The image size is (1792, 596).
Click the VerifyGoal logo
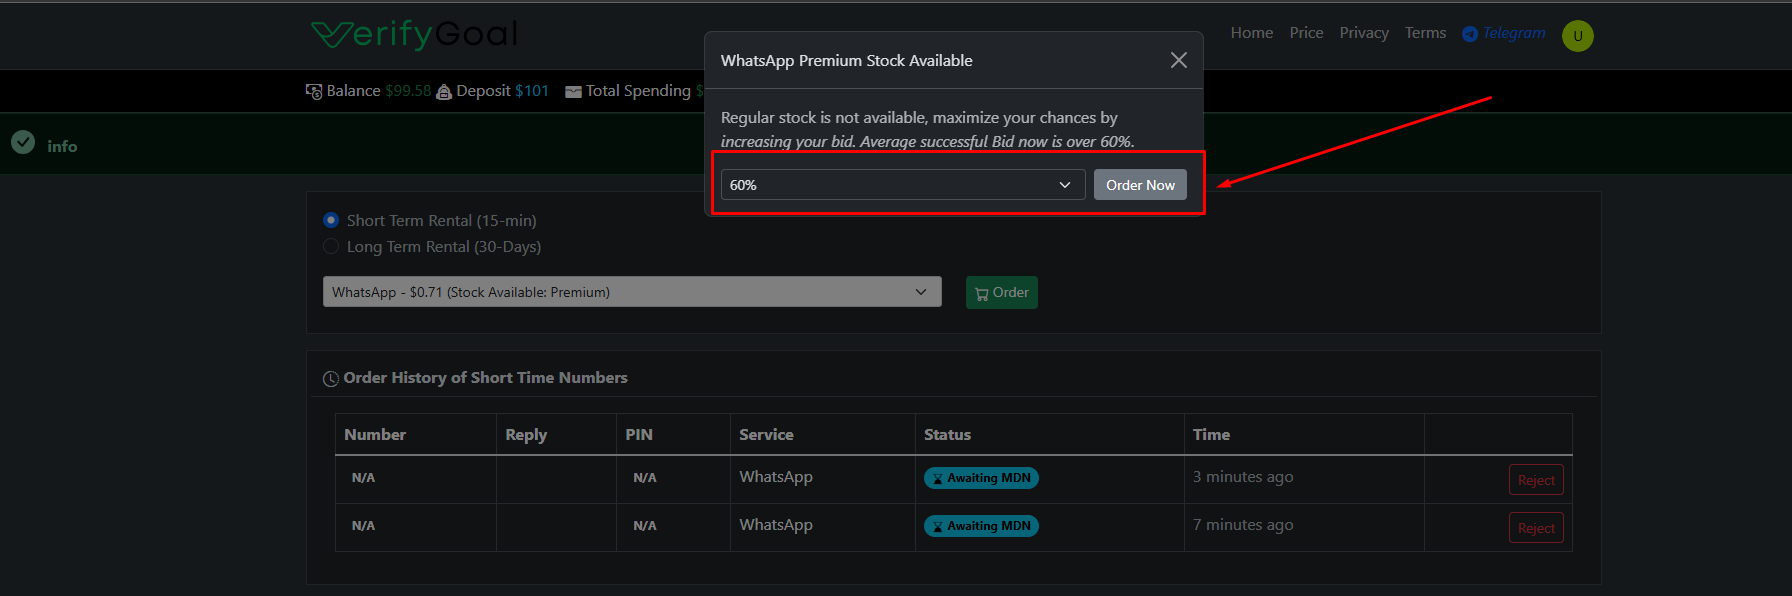click(414, 34)
